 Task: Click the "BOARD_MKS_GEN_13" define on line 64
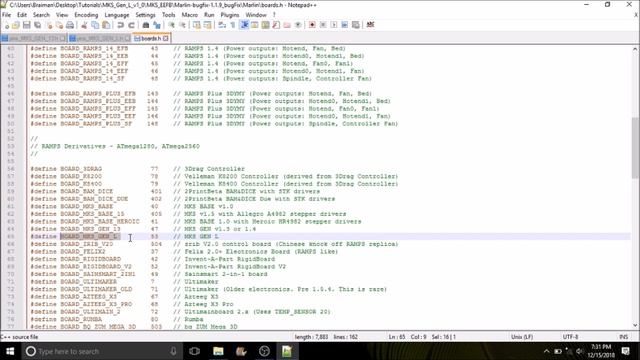(x=90, y=229)
